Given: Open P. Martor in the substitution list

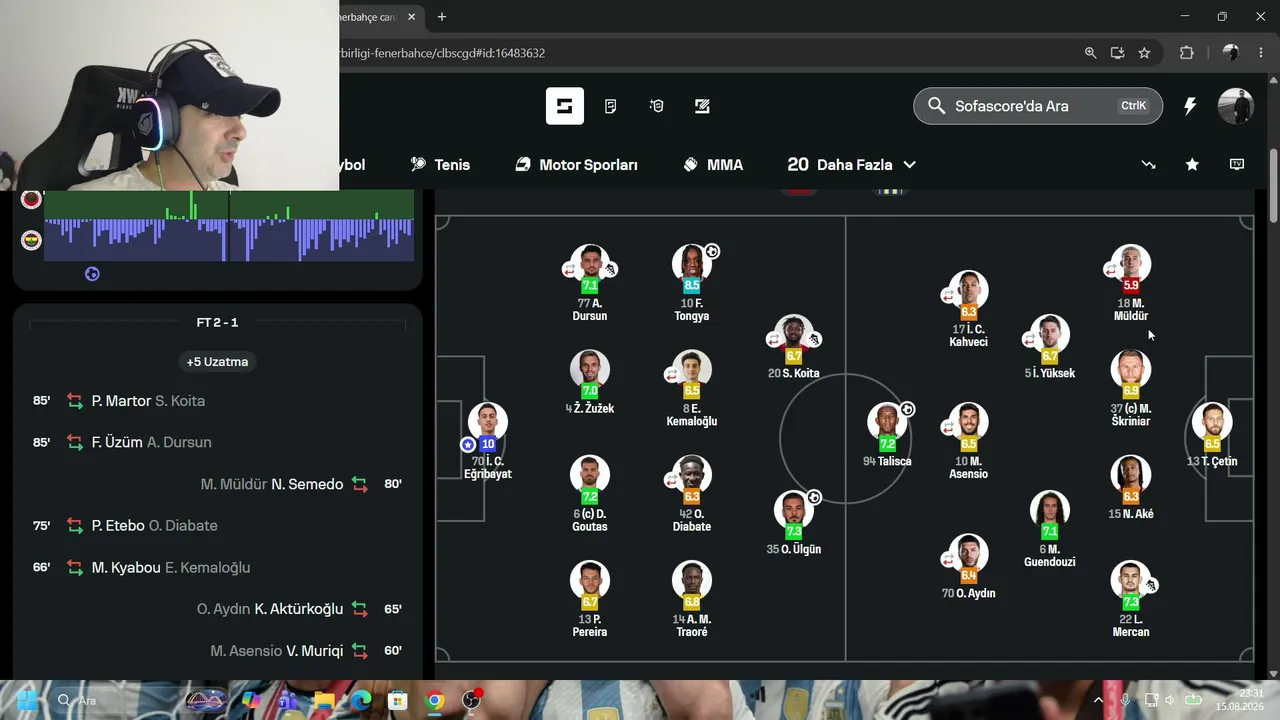Looking at the screenshot, I should [121, 401].
